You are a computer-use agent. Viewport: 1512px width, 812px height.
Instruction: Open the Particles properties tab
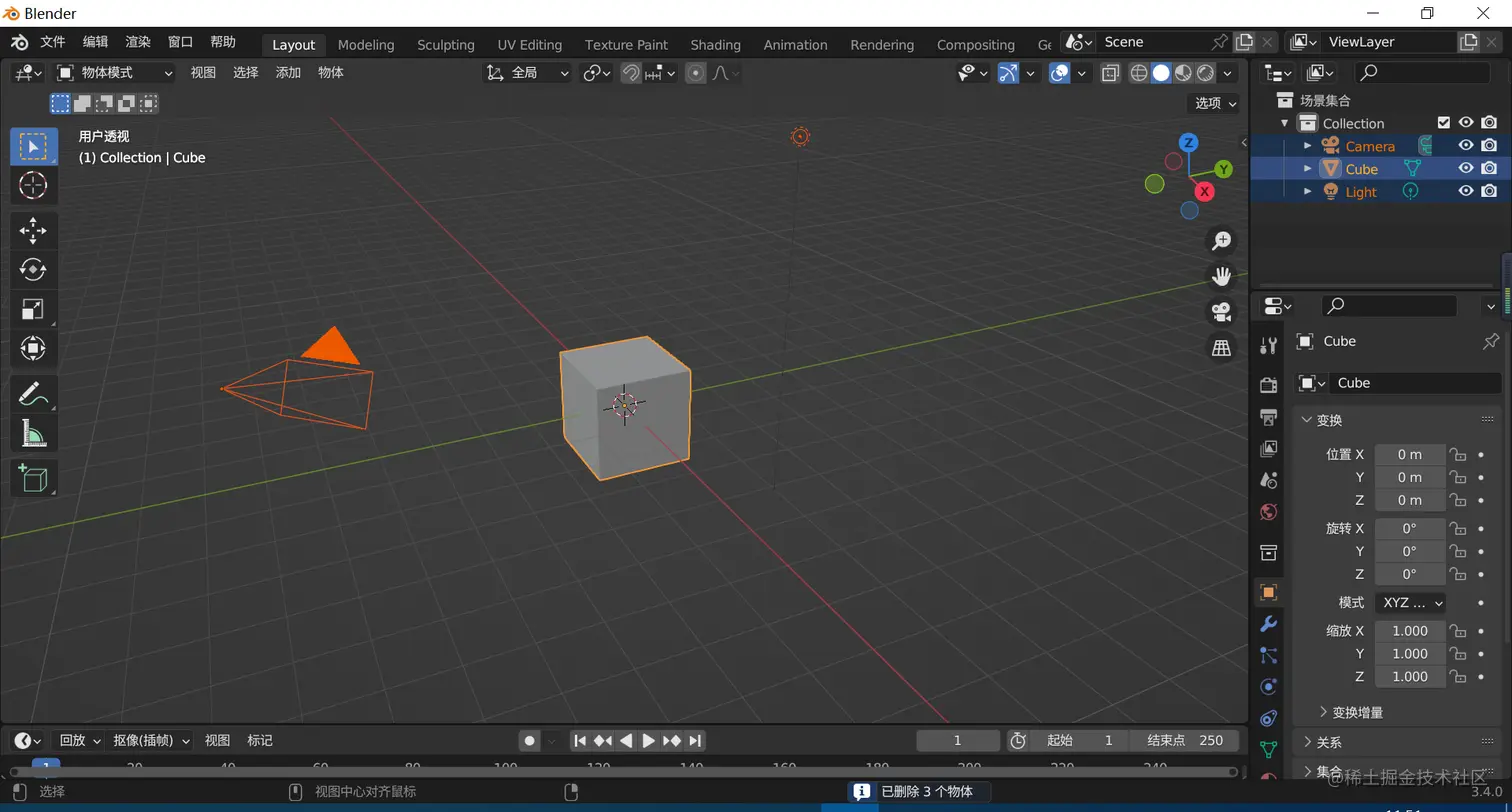click(1269, 655)
